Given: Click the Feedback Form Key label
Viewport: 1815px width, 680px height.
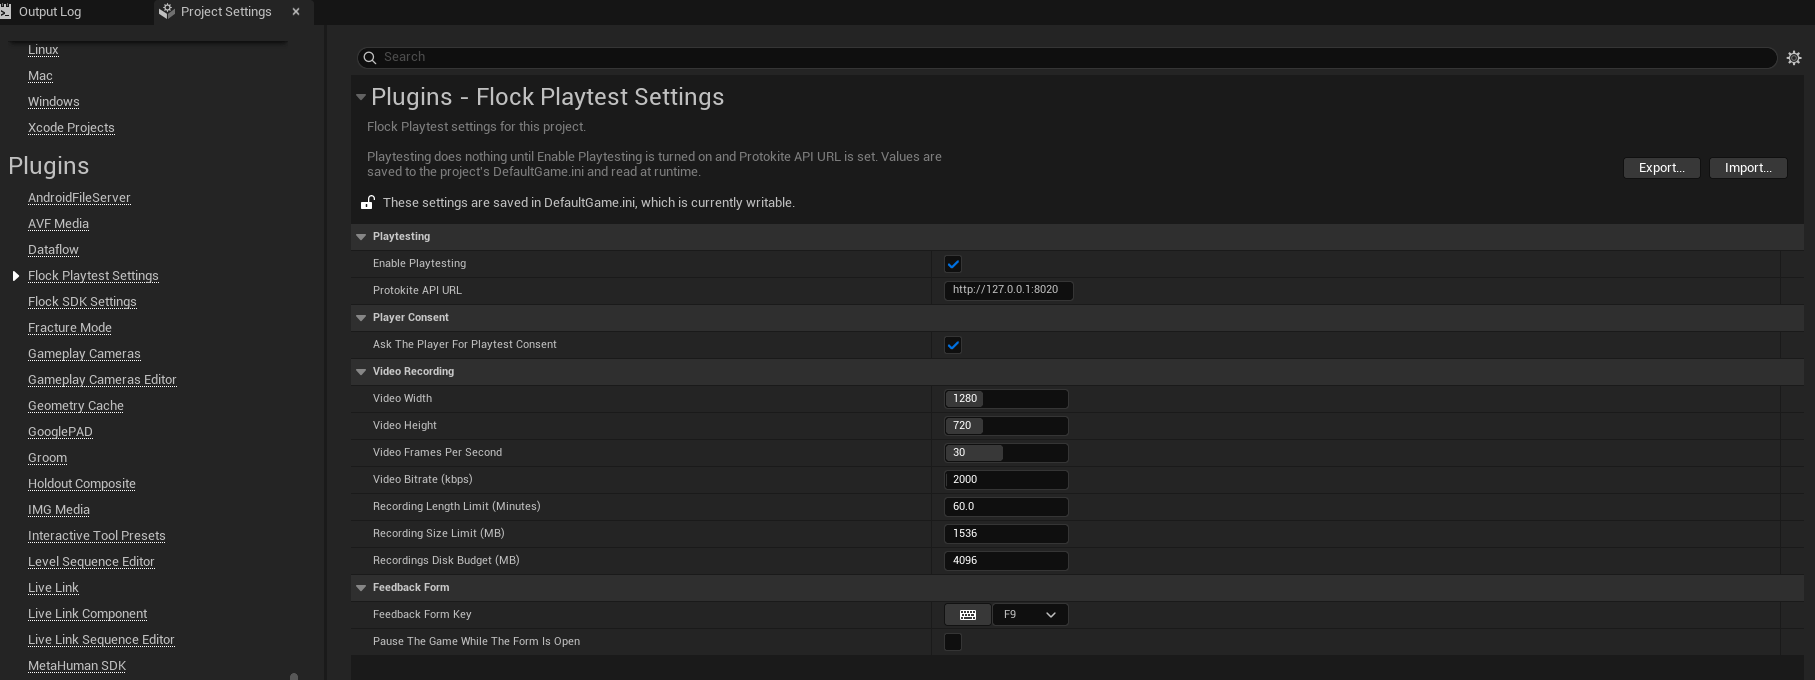Looking at the screenshot, I should tap(422, 615).
